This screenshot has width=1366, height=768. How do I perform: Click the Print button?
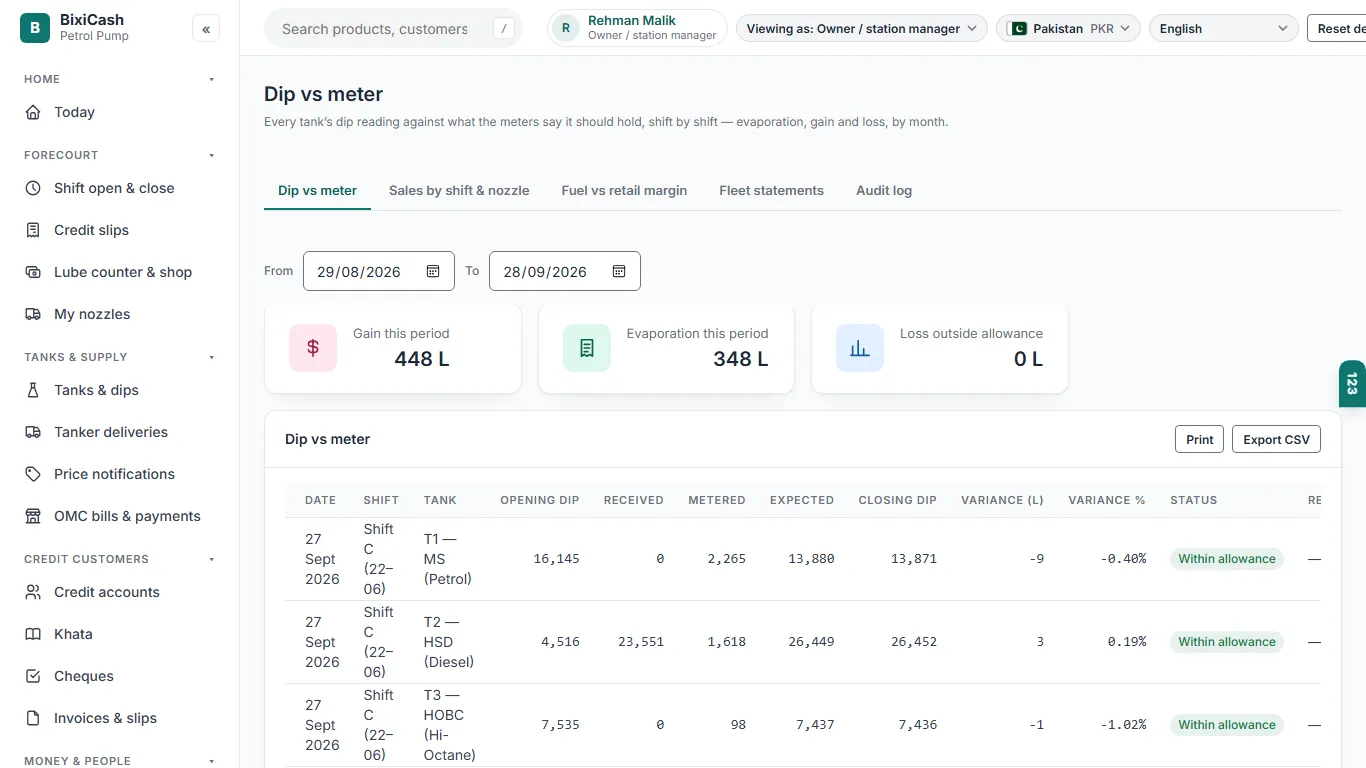point(1199,439)
